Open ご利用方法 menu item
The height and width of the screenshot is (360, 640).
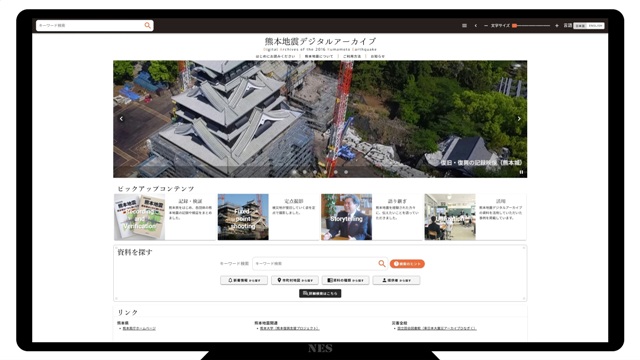click(x=352, y=56)
